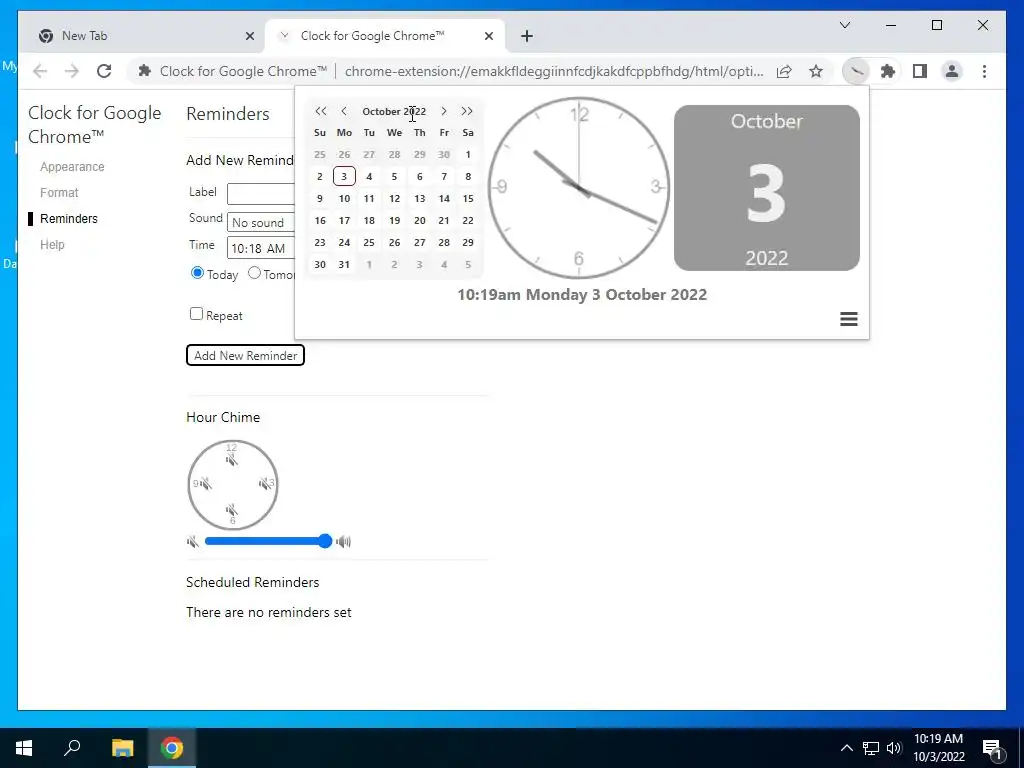The image size is (1024, 768).
Task: Click the muted speaker icon left of slider
Action: (x=193, y=541)
